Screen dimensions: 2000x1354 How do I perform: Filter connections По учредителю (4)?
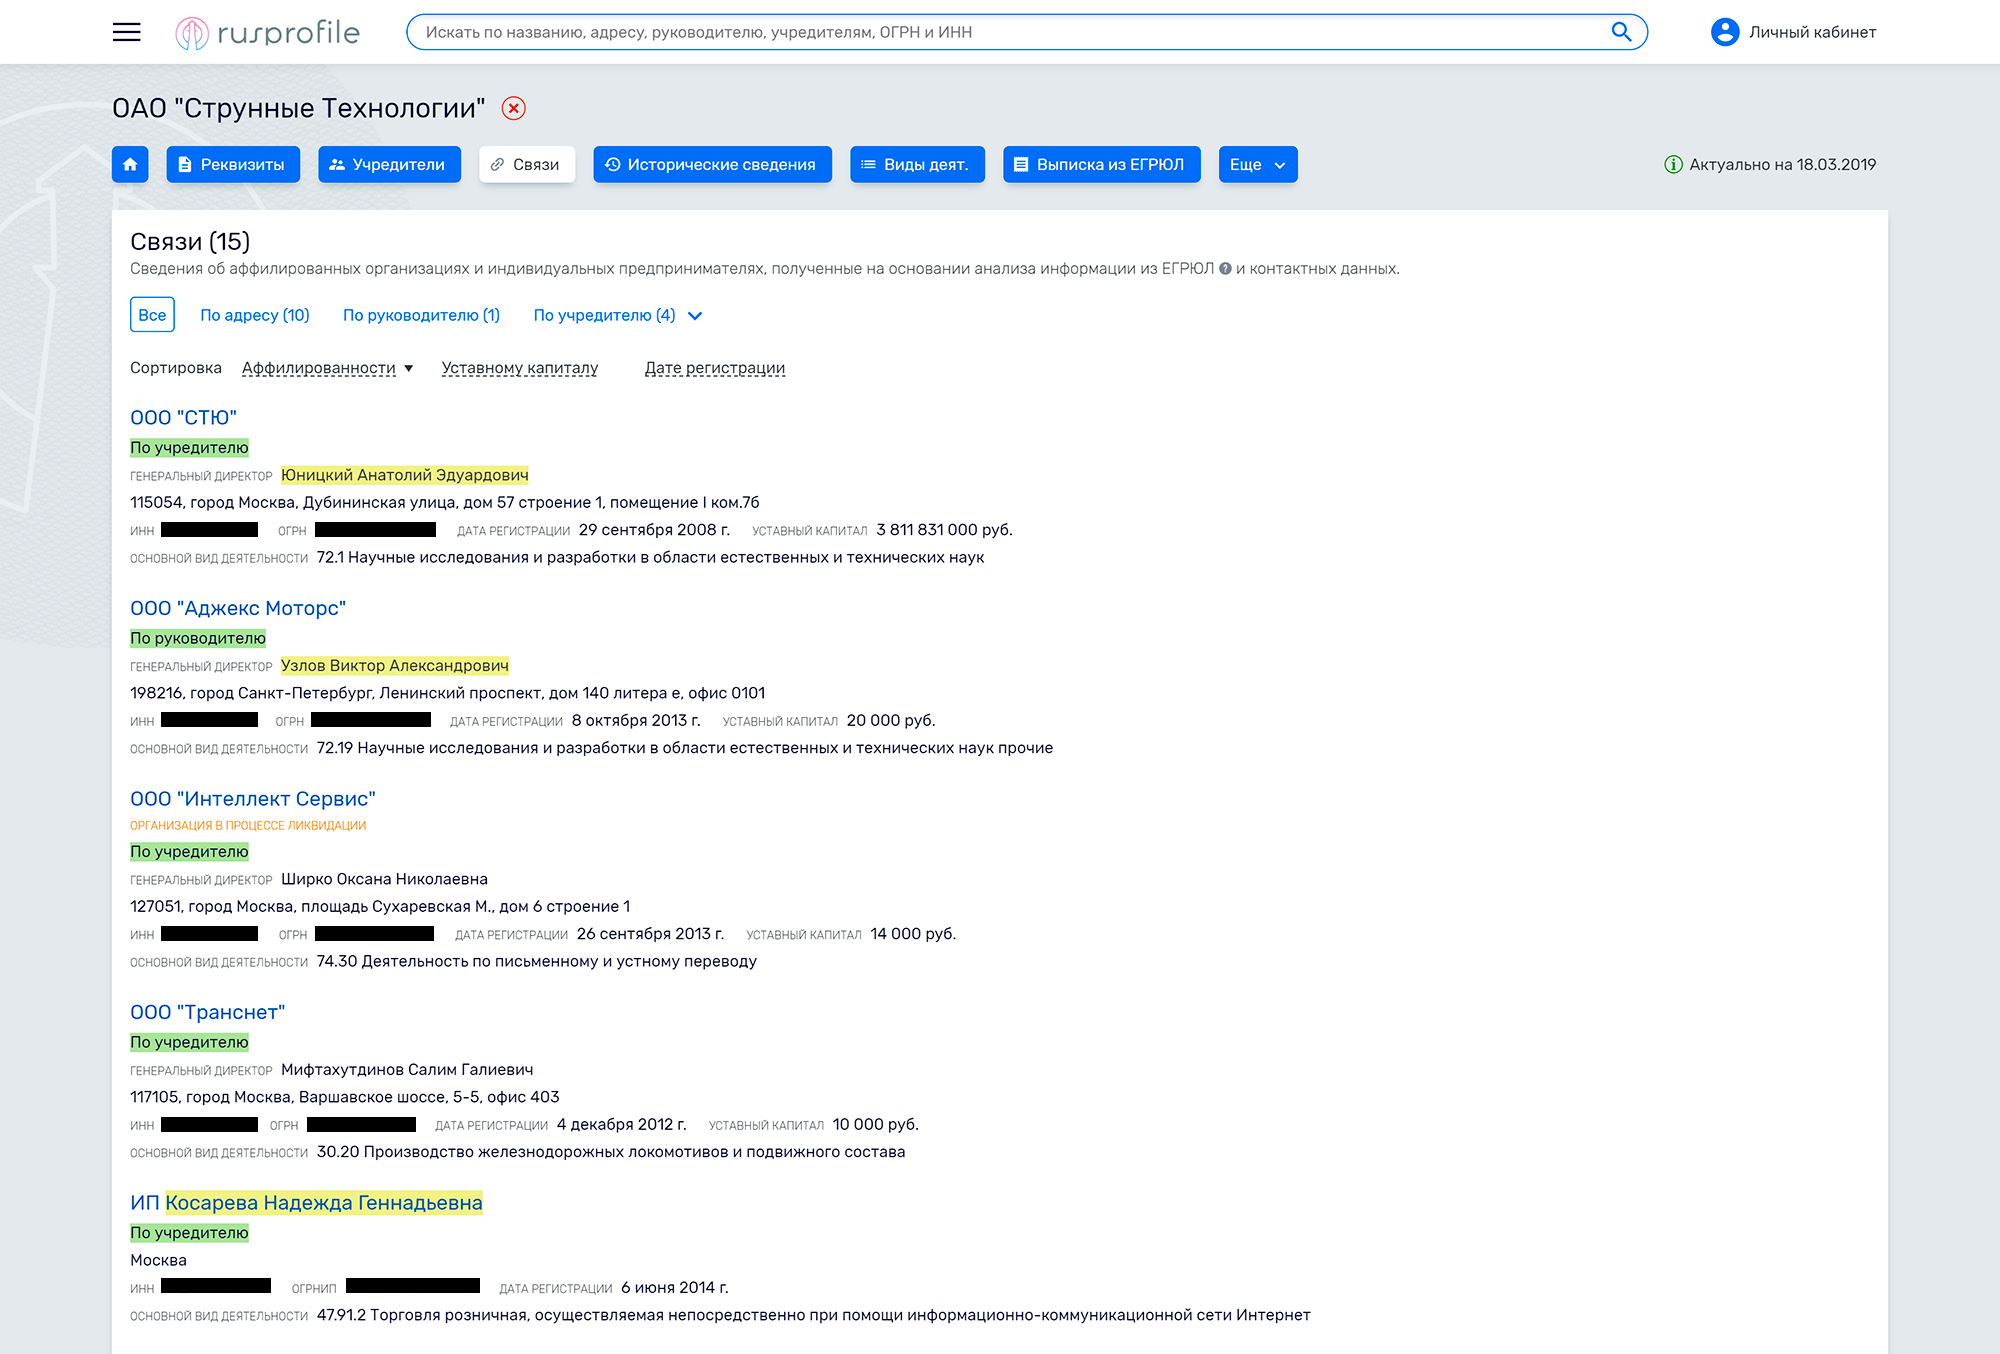coord(604,315)
